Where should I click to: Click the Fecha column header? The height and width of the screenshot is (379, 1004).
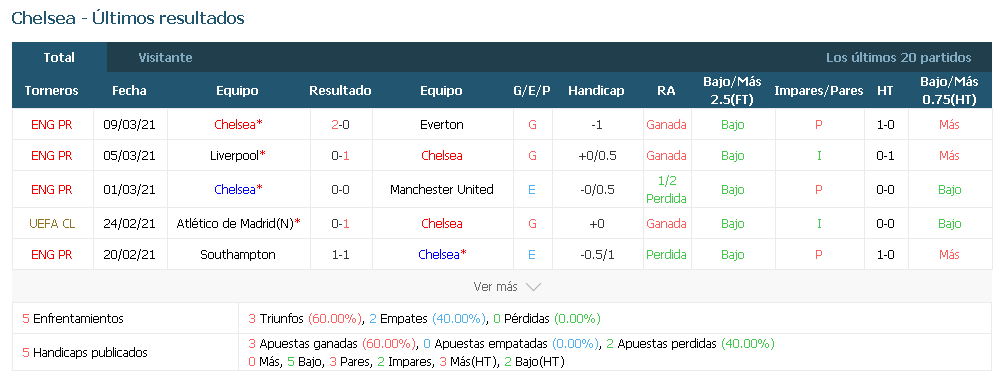129,90
